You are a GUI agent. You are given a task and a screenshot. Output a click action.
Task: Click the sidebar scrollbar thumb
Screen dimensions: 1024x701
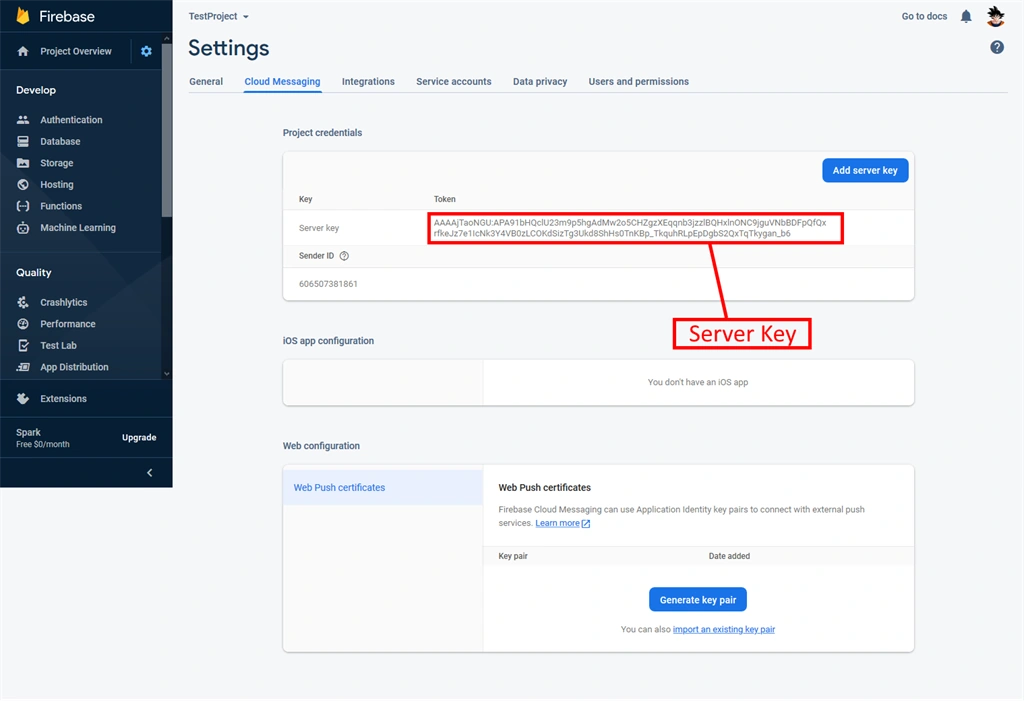167,129
